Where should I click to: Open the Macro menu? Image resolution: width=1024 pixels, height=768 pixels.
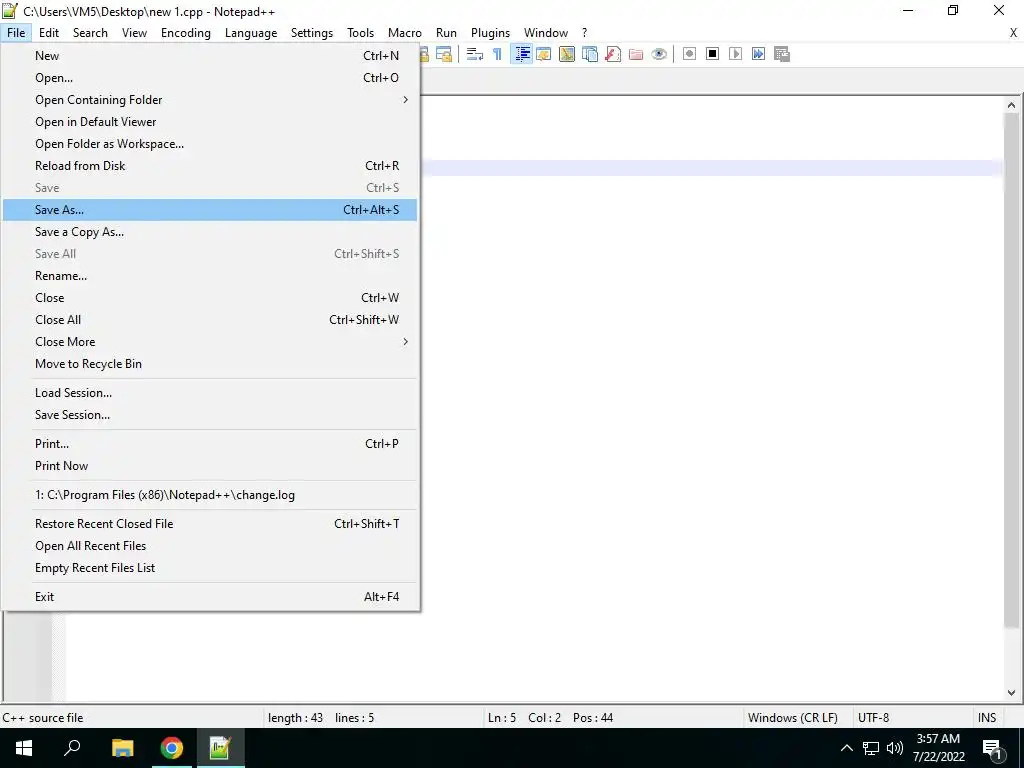click(x=405, y=33)
